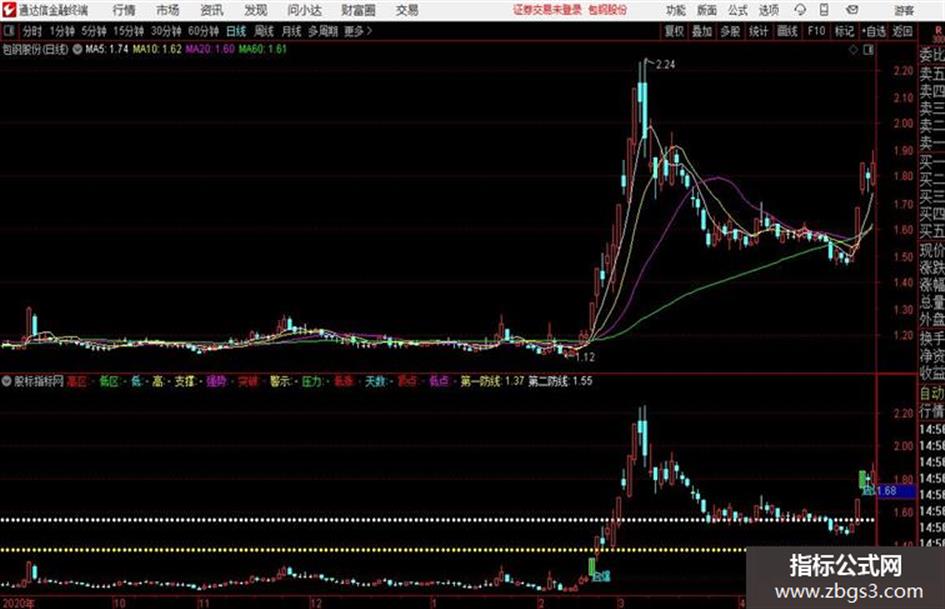
Task: Expand the 更多 period options
Action: coord(358,31)
